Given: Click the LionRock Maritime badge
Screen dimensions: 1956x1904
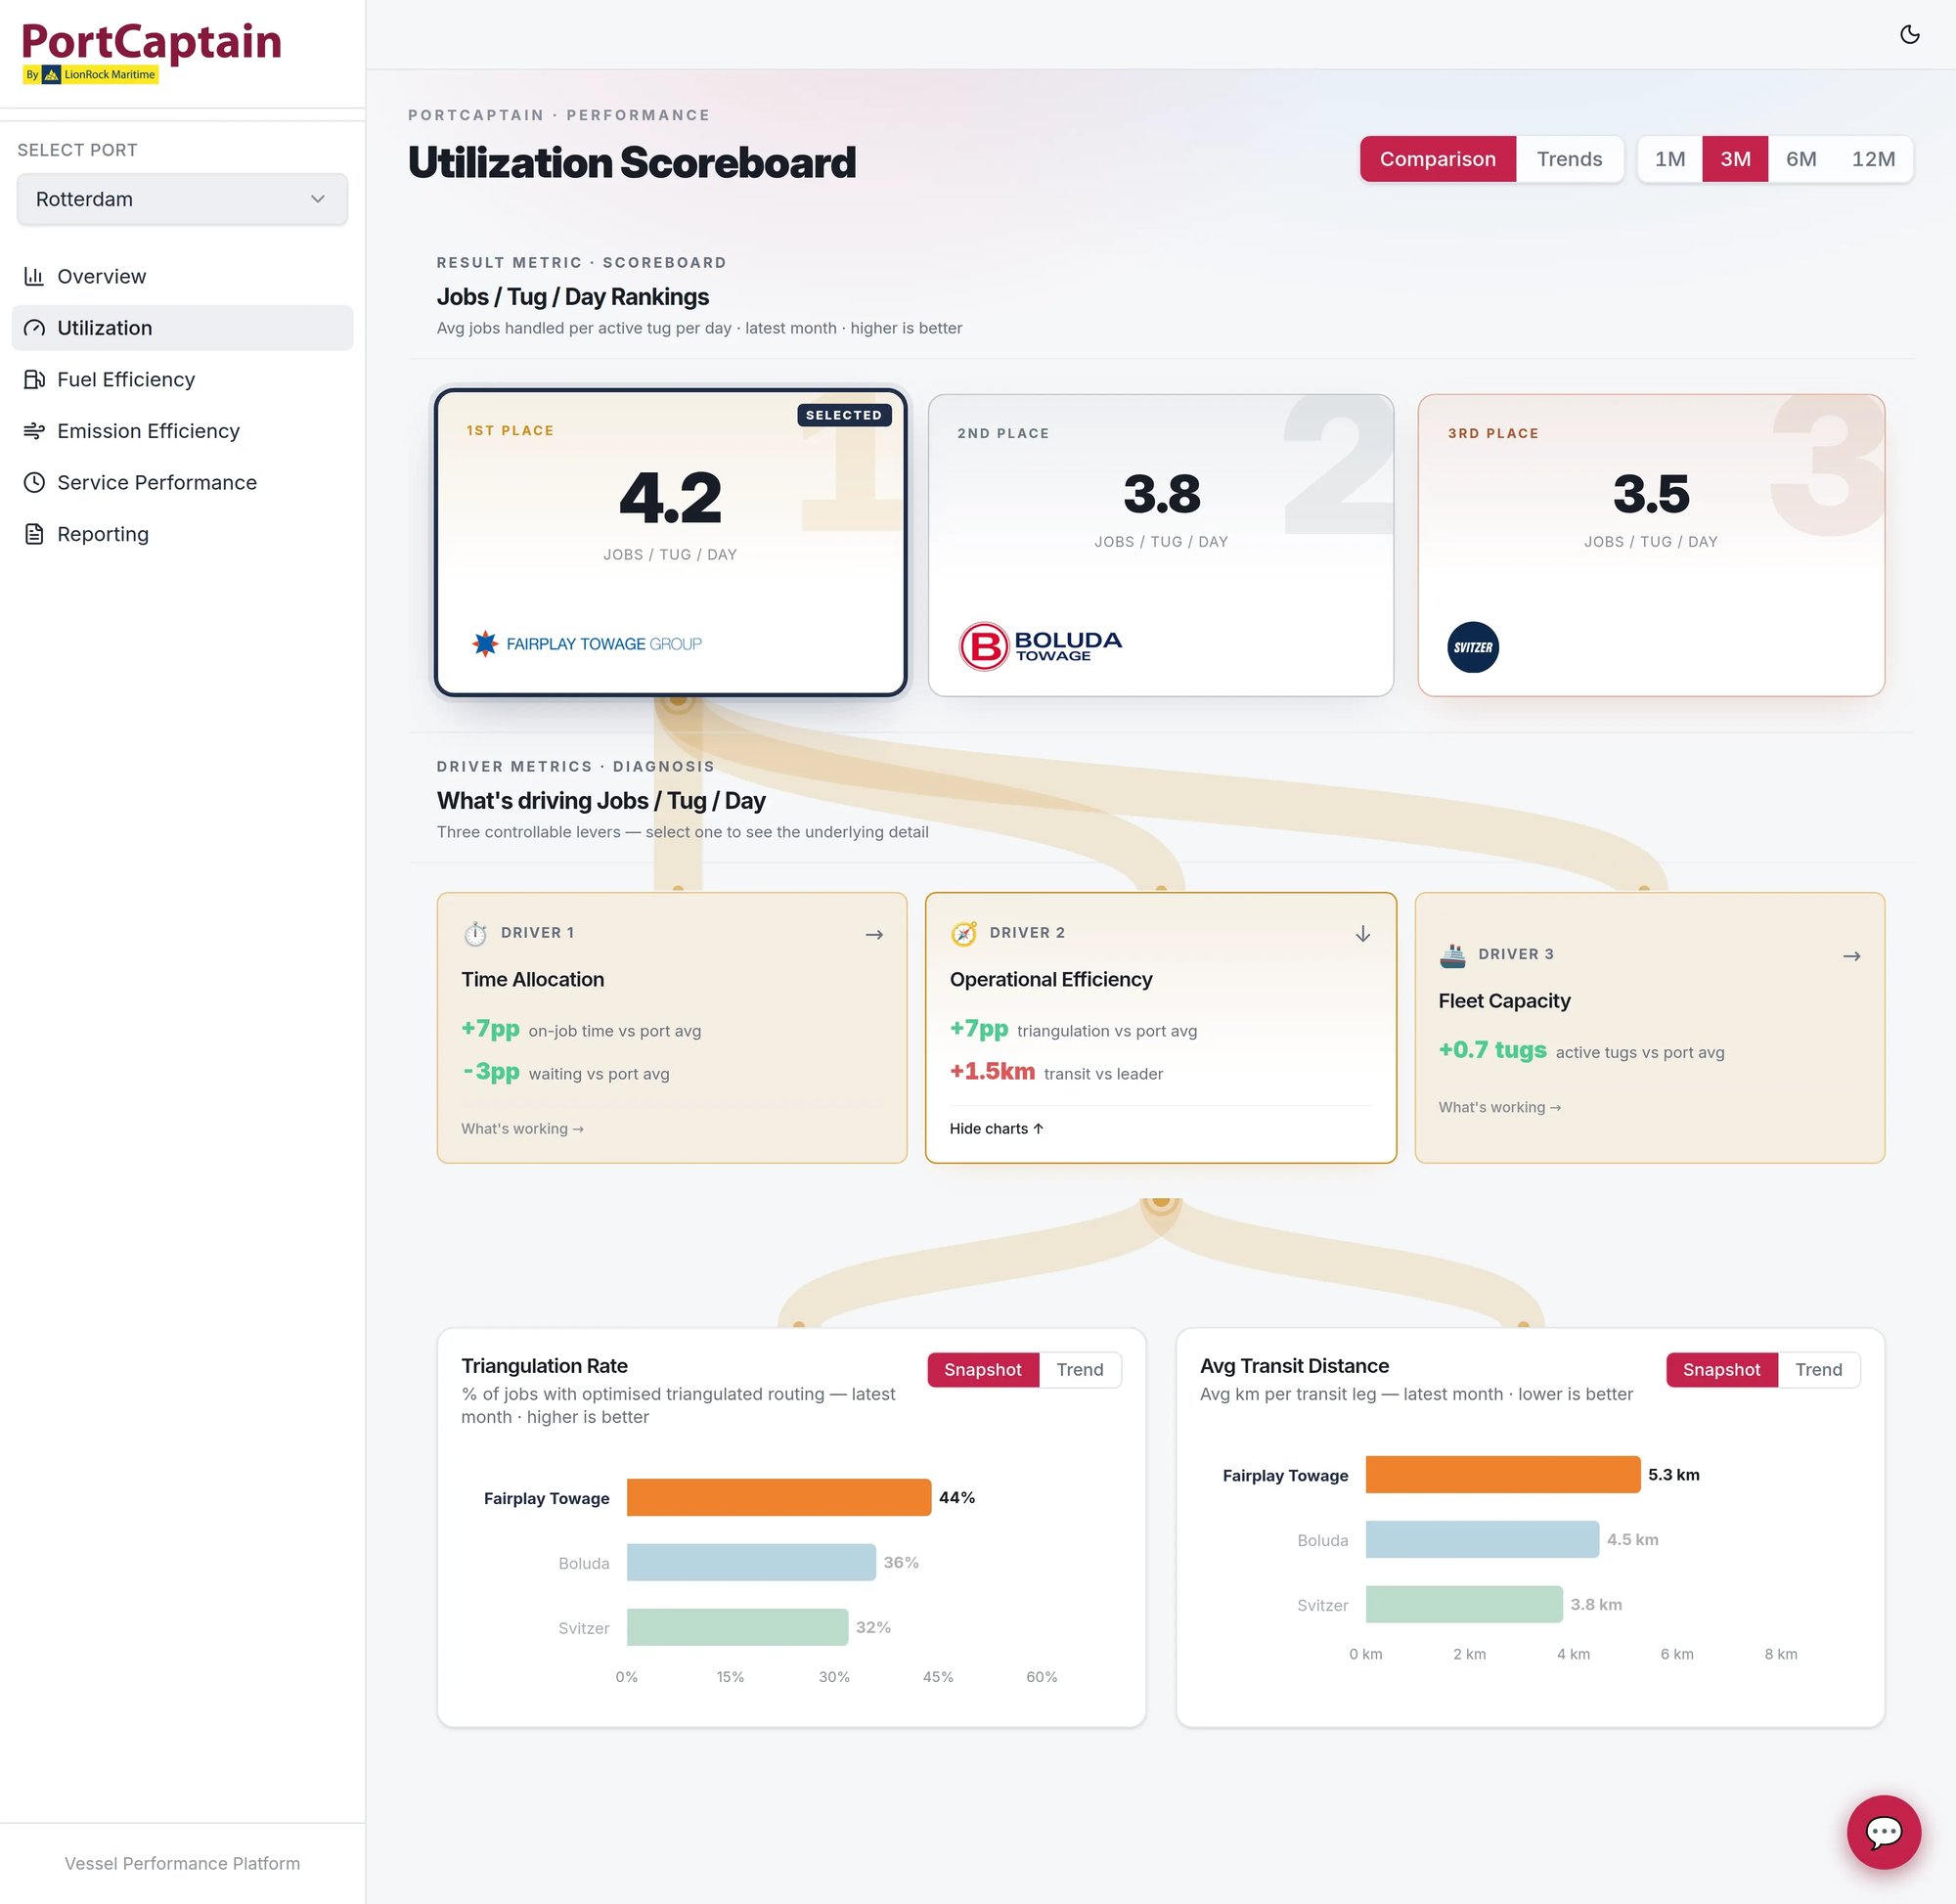Looking at the screenshot, I should pyautogui.click(x=91, y=75).
